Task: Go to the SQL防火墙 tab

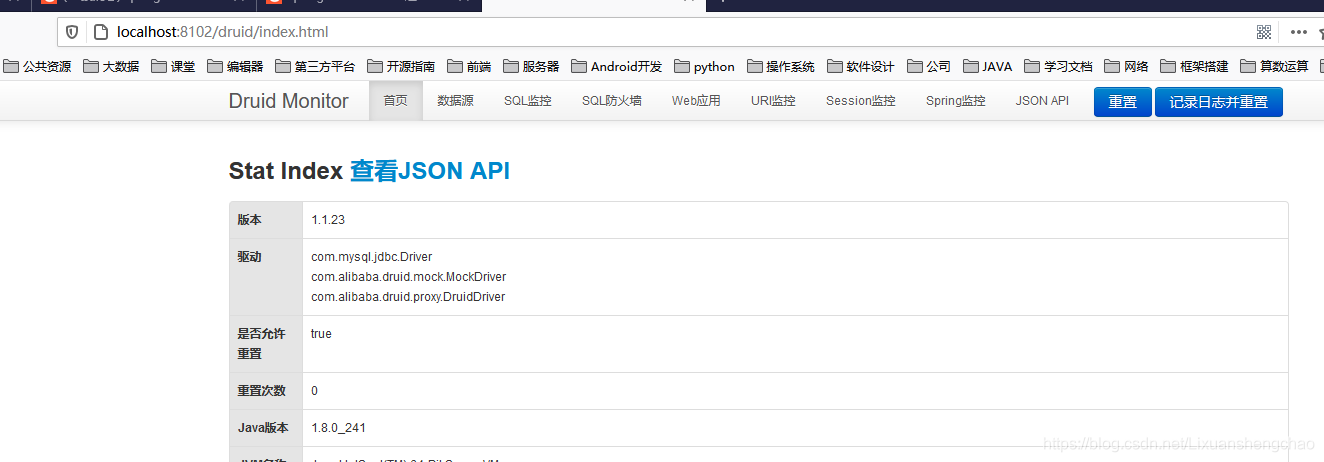Action: [x=612, y=101]
